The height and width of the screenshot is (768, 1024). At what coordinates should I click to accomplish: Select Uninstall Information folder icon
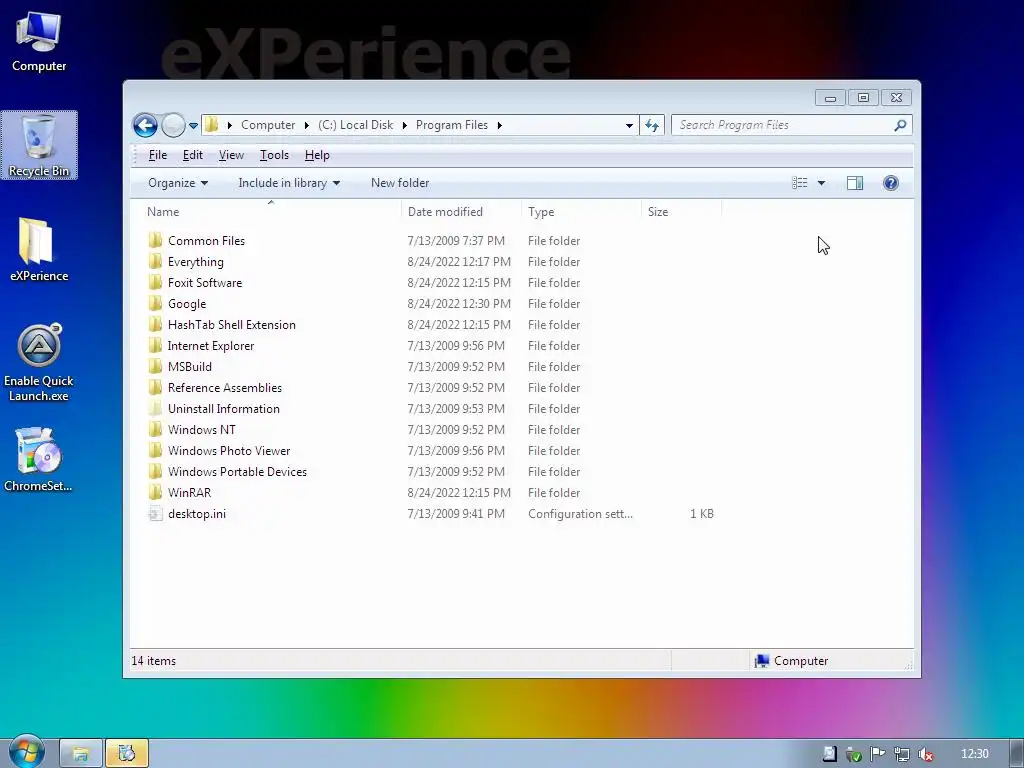click(155, 408)
